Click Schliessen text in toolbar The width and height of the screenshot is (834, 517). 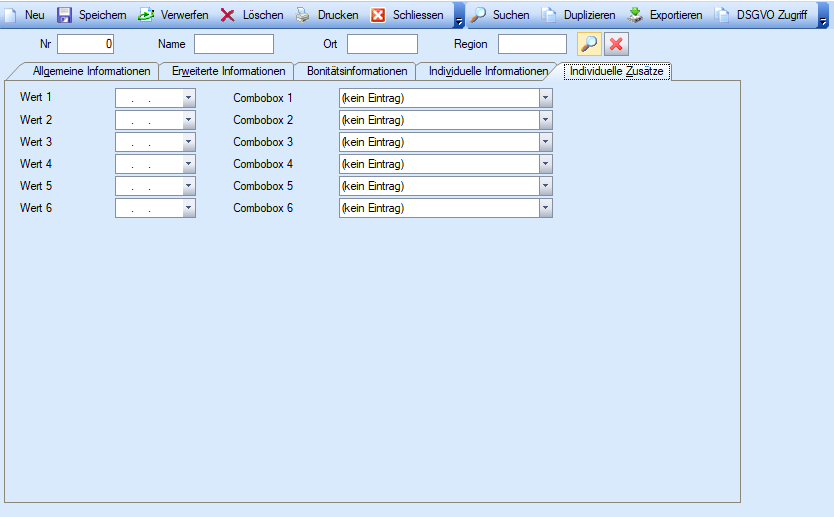click(x=418, y=15)
